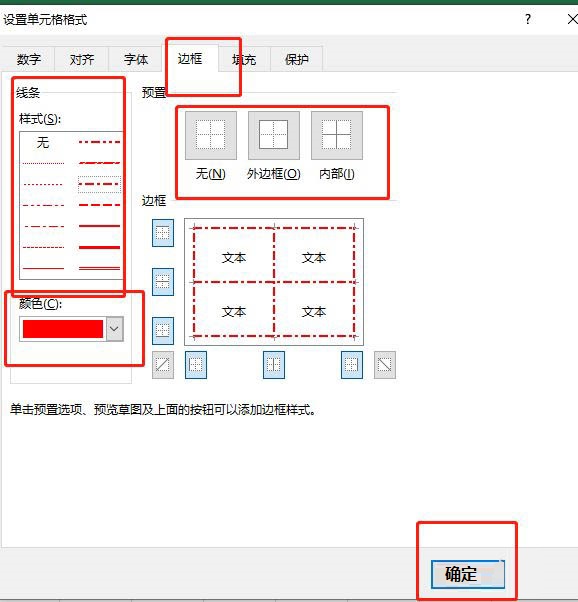This screenshot has width=578, height=602.
Task: Select the 无(N) no-border preset
Action: click(x=211, y=136)
